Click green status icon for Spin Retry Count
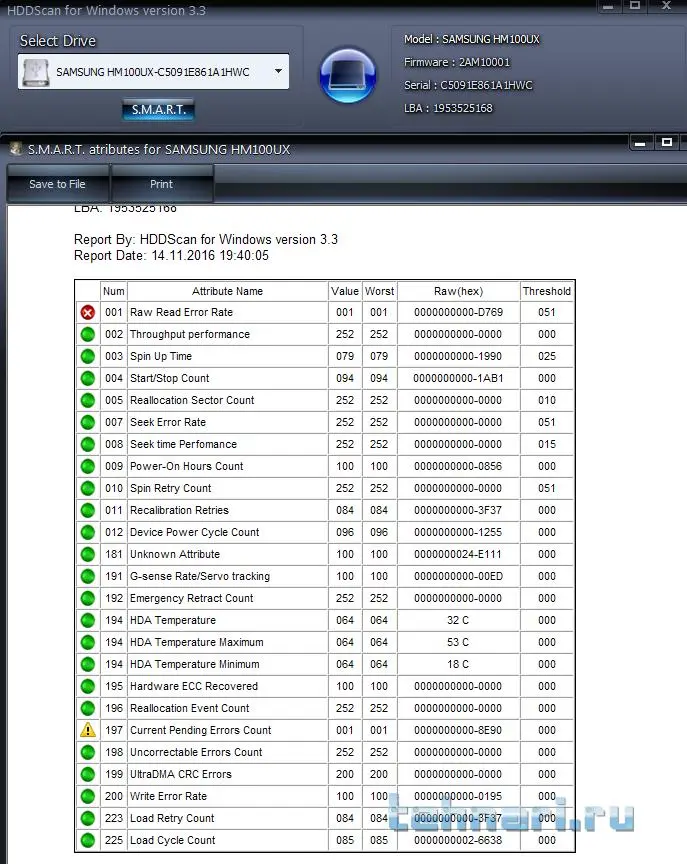 88,489
